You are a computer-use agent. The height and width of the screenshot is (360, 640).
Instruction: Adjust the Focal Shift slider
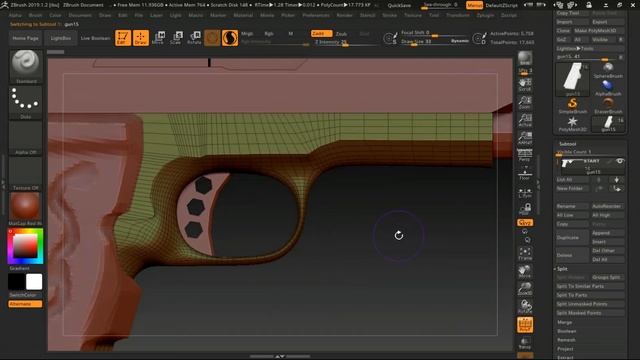click(435, 33)
